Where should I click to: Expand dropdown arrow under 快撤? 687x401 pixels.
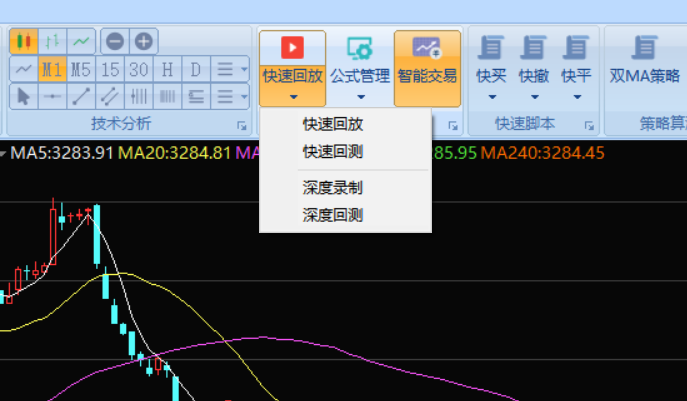click(535, 97)
